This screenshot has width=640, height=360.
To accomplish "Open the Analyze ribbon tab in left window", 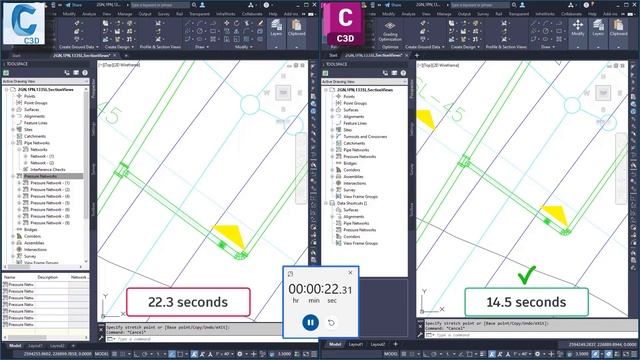I will [89, 14].
